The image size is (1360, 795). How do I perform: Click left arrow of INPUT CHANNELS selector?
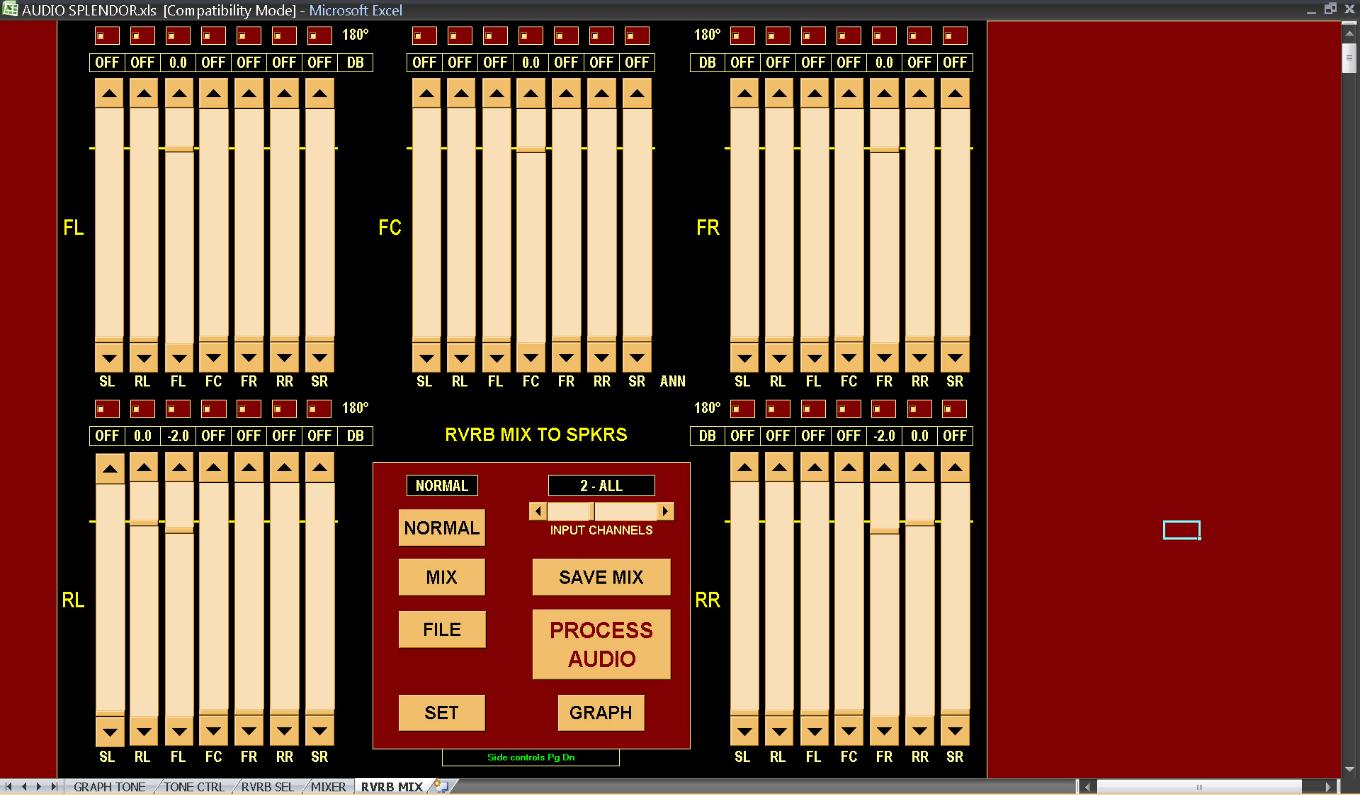coord(538,511)
